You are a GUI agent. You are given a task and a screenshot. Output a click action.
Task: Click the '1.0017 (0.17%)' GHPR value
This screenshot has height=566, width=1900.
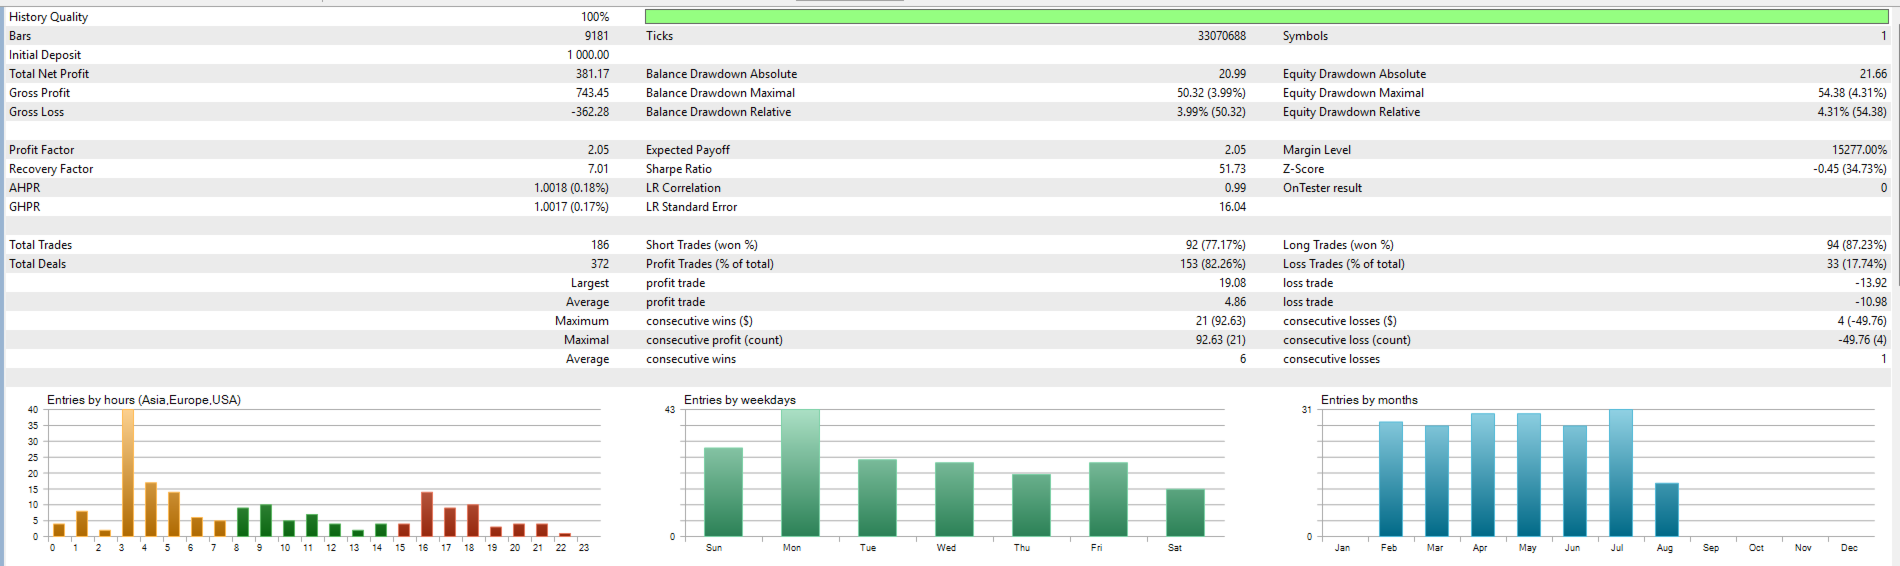pyautogui.click(x=571, y=207)
